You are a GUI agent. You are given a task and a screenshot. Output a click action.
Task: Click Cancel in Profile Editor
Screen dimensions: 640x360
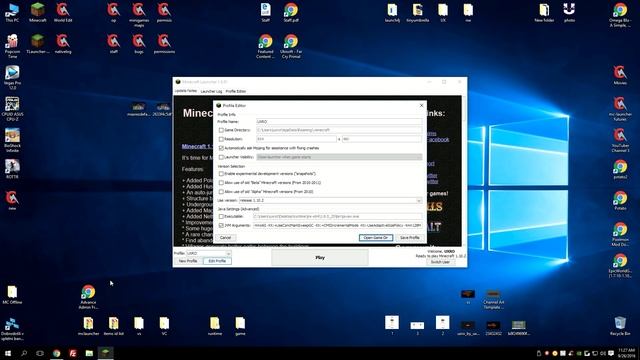pyautogui.click(x=225, y=238)
